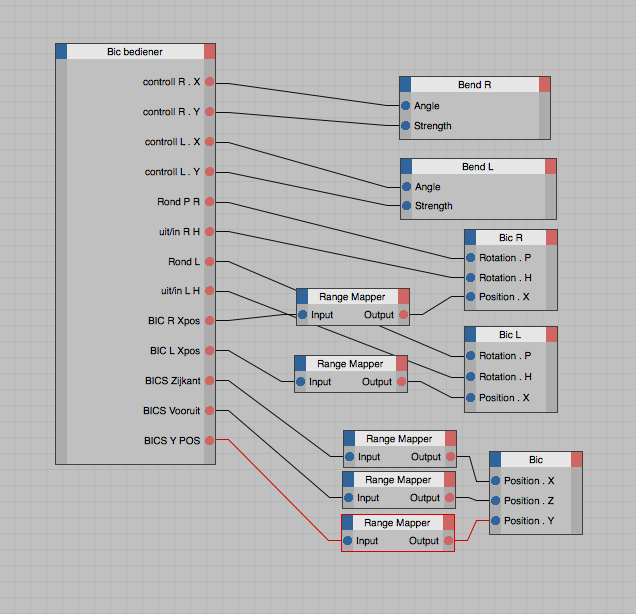Select the Bic bediener node title bar
The height and width of the screenshot is (614, 636).
[x=135, y=52]
